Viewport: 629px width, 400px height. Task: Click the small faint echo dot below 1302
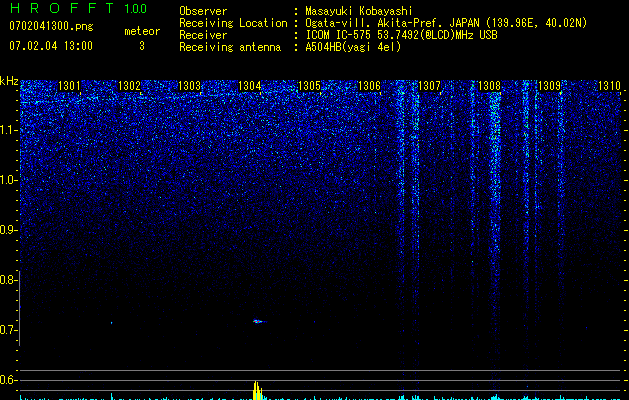[x=112, y=323]
